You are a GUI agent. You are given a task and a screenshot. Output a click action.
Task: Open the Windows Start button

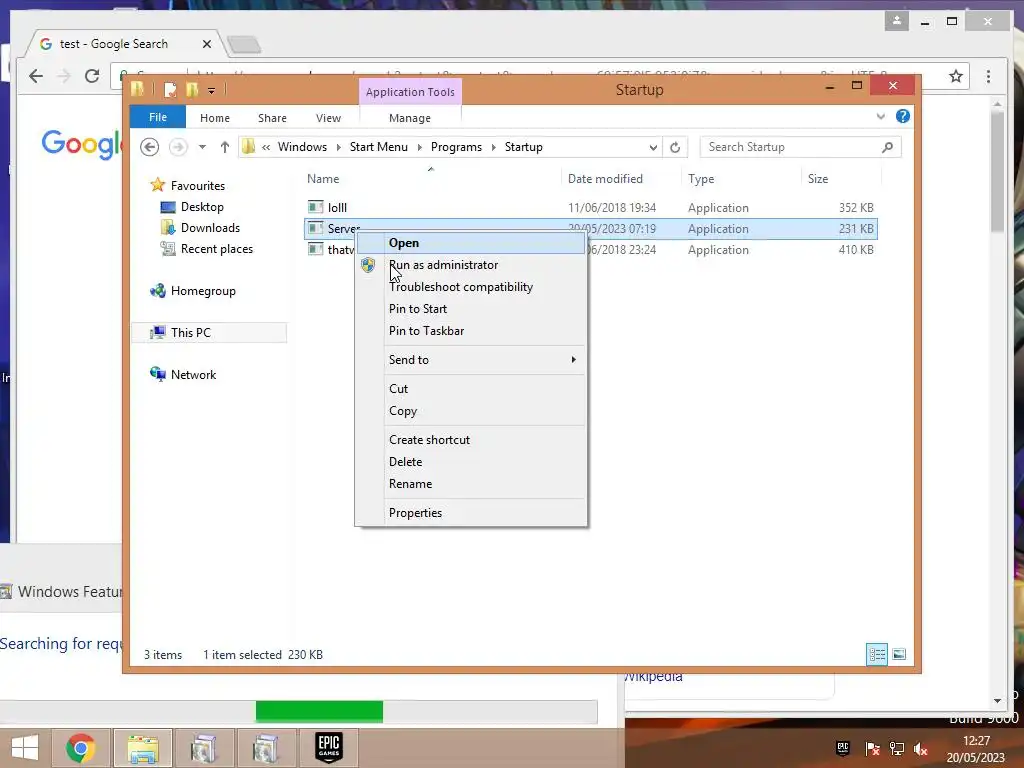pos(25,748)
